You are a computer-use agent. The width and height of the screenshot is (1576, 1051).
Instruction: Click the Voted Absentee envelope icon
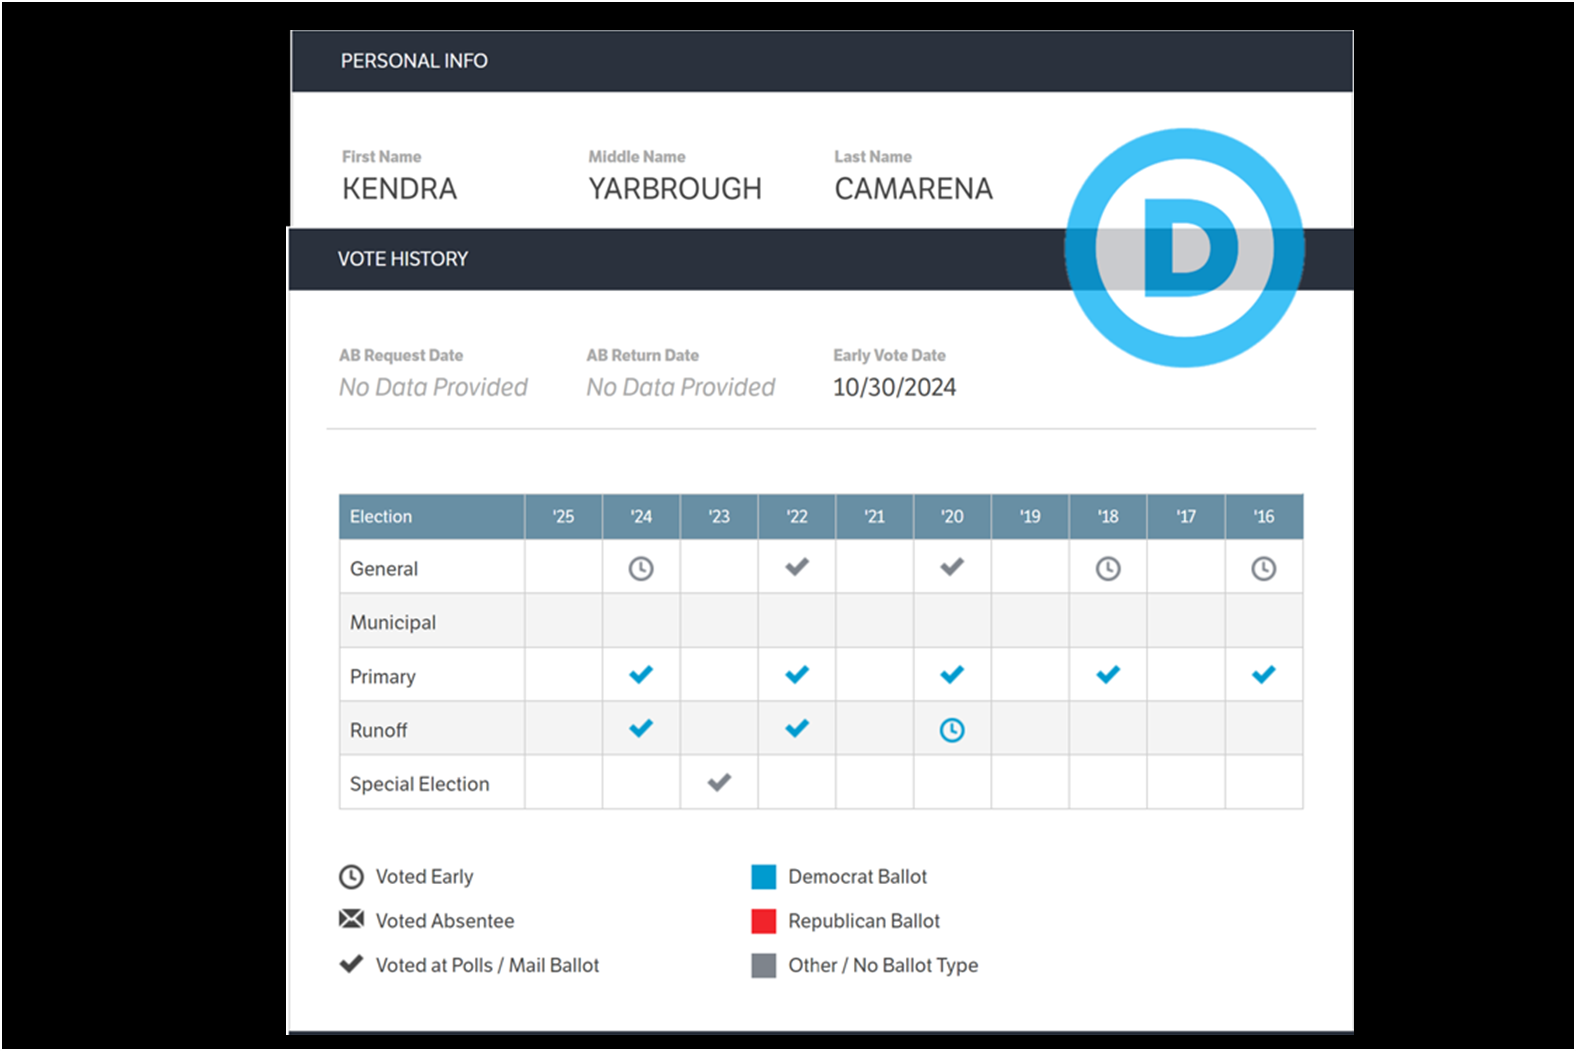[351, 919]
